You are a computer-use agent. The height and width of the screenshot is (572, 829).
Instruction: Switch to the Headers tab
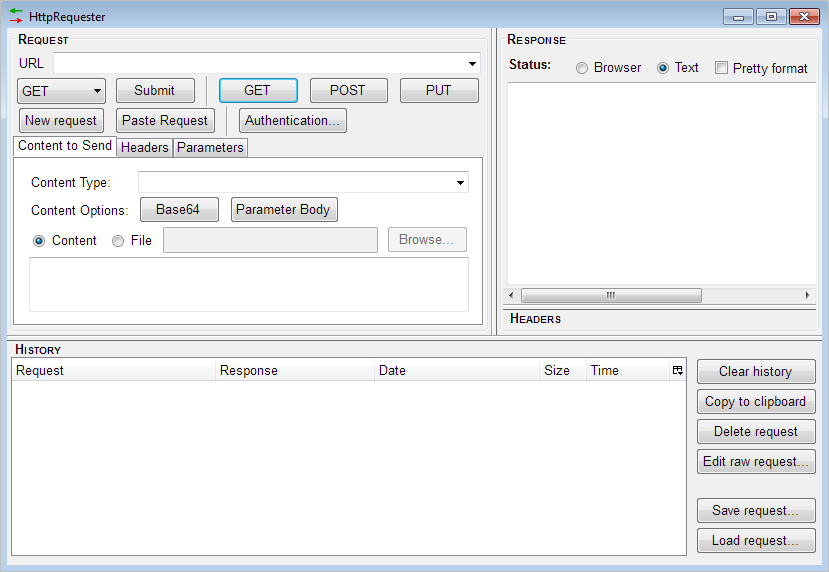click(144, 148)
